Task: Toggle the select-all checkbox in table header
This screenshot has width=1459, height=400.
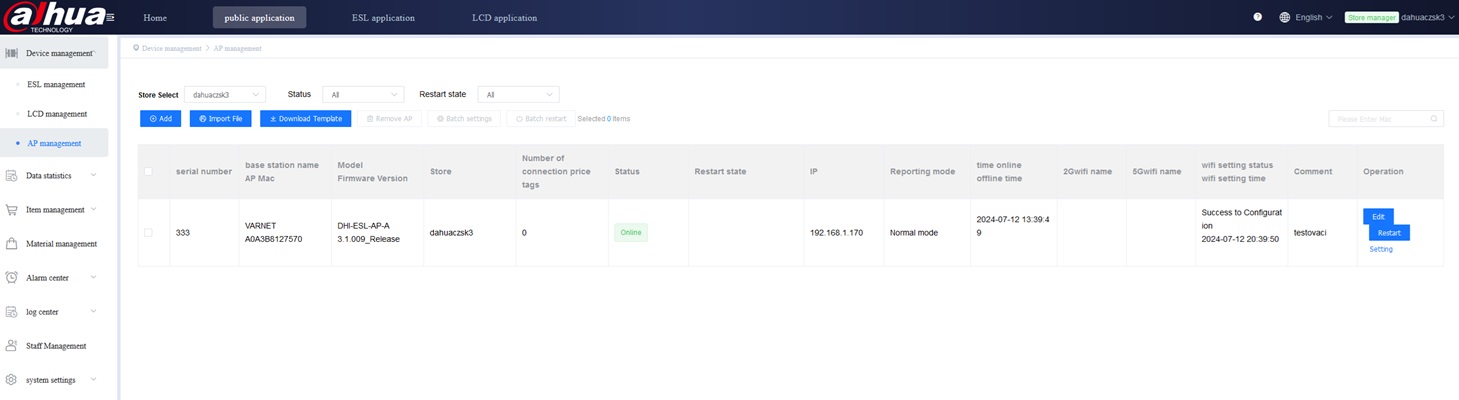Action: (x=149, y=171)
